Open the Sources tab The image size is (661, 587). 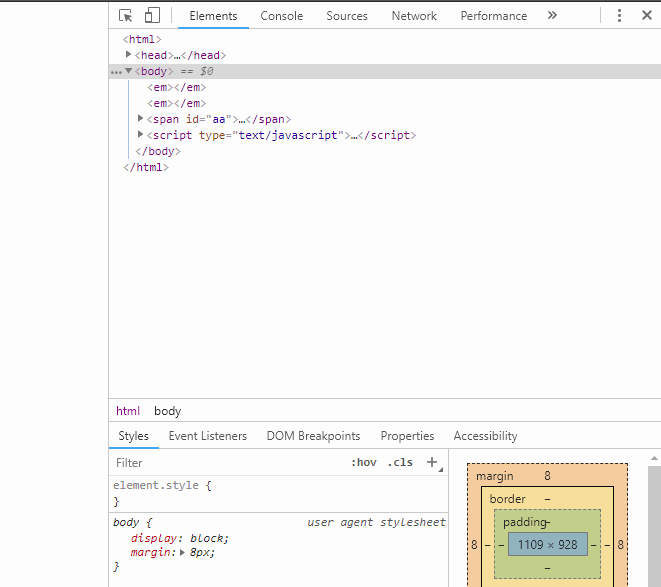click(347, 16)
